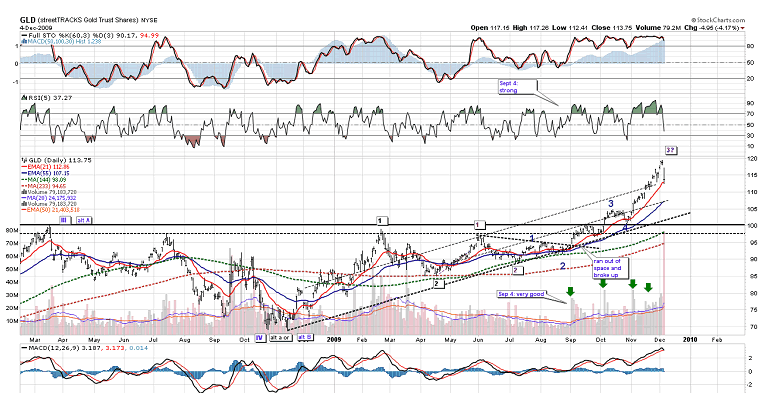Viewport: 768px width, 411px height.
Task: Click the alt B wave label
Action: click(305, 338)
